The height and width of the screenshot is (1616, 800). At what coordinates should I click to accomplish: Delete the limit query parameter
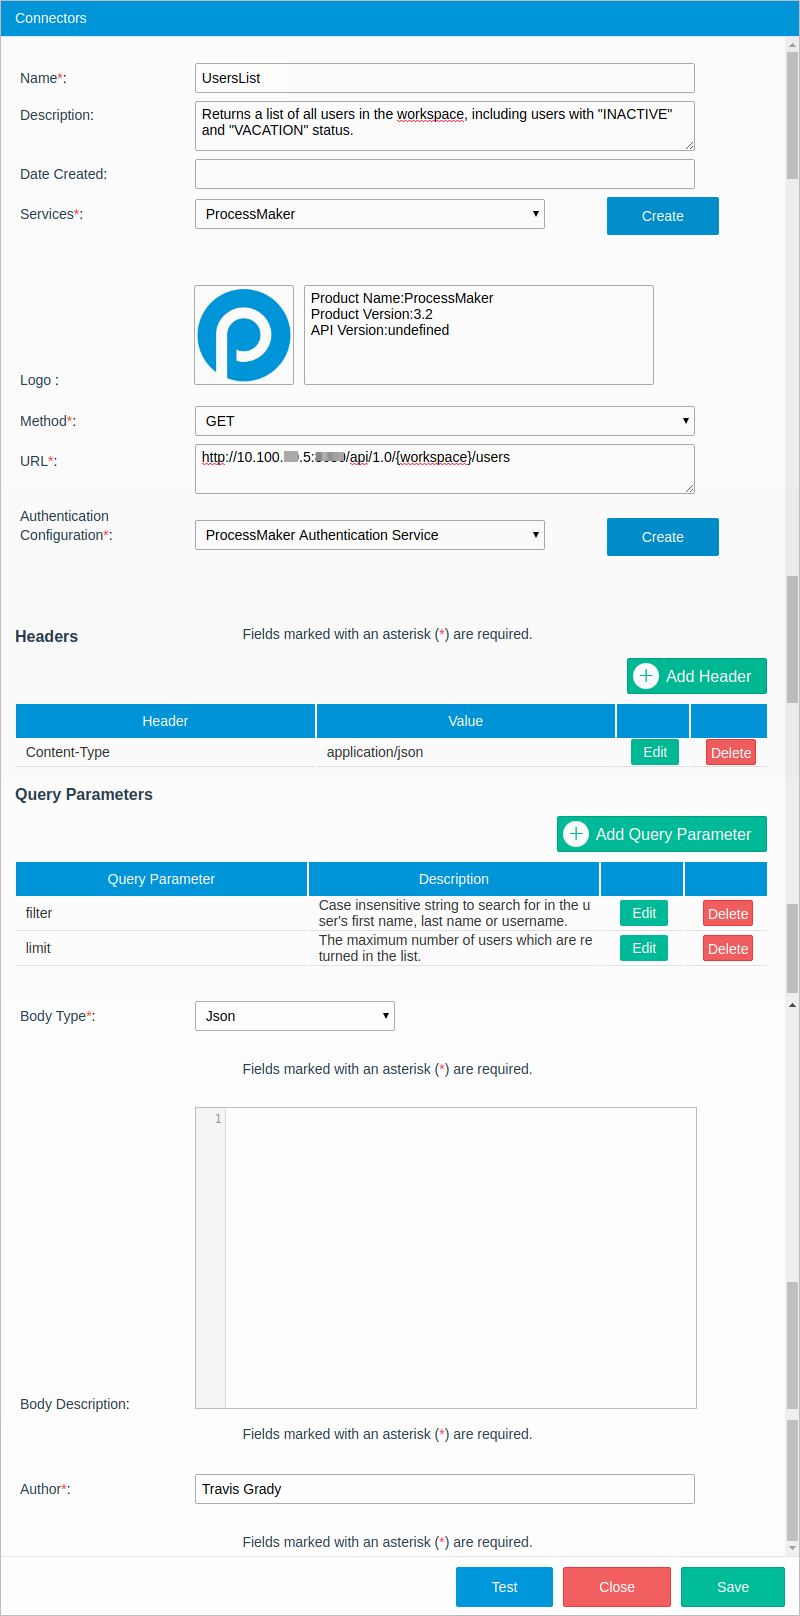[727, 949]
